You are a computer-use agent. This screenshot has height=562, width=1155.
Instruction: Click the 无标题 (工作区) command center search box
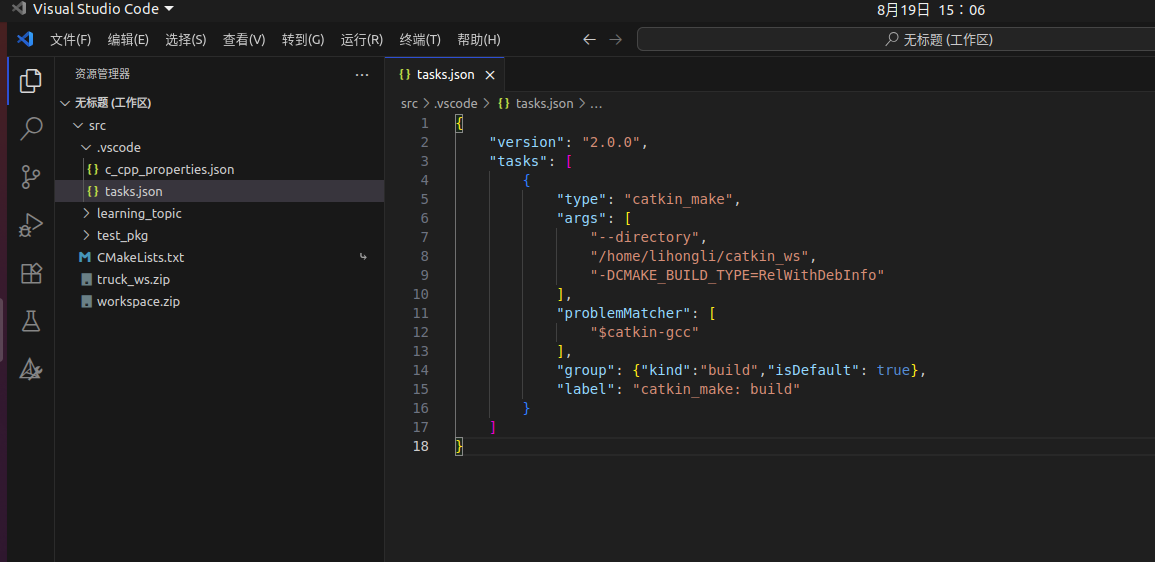tap(896, 40)
